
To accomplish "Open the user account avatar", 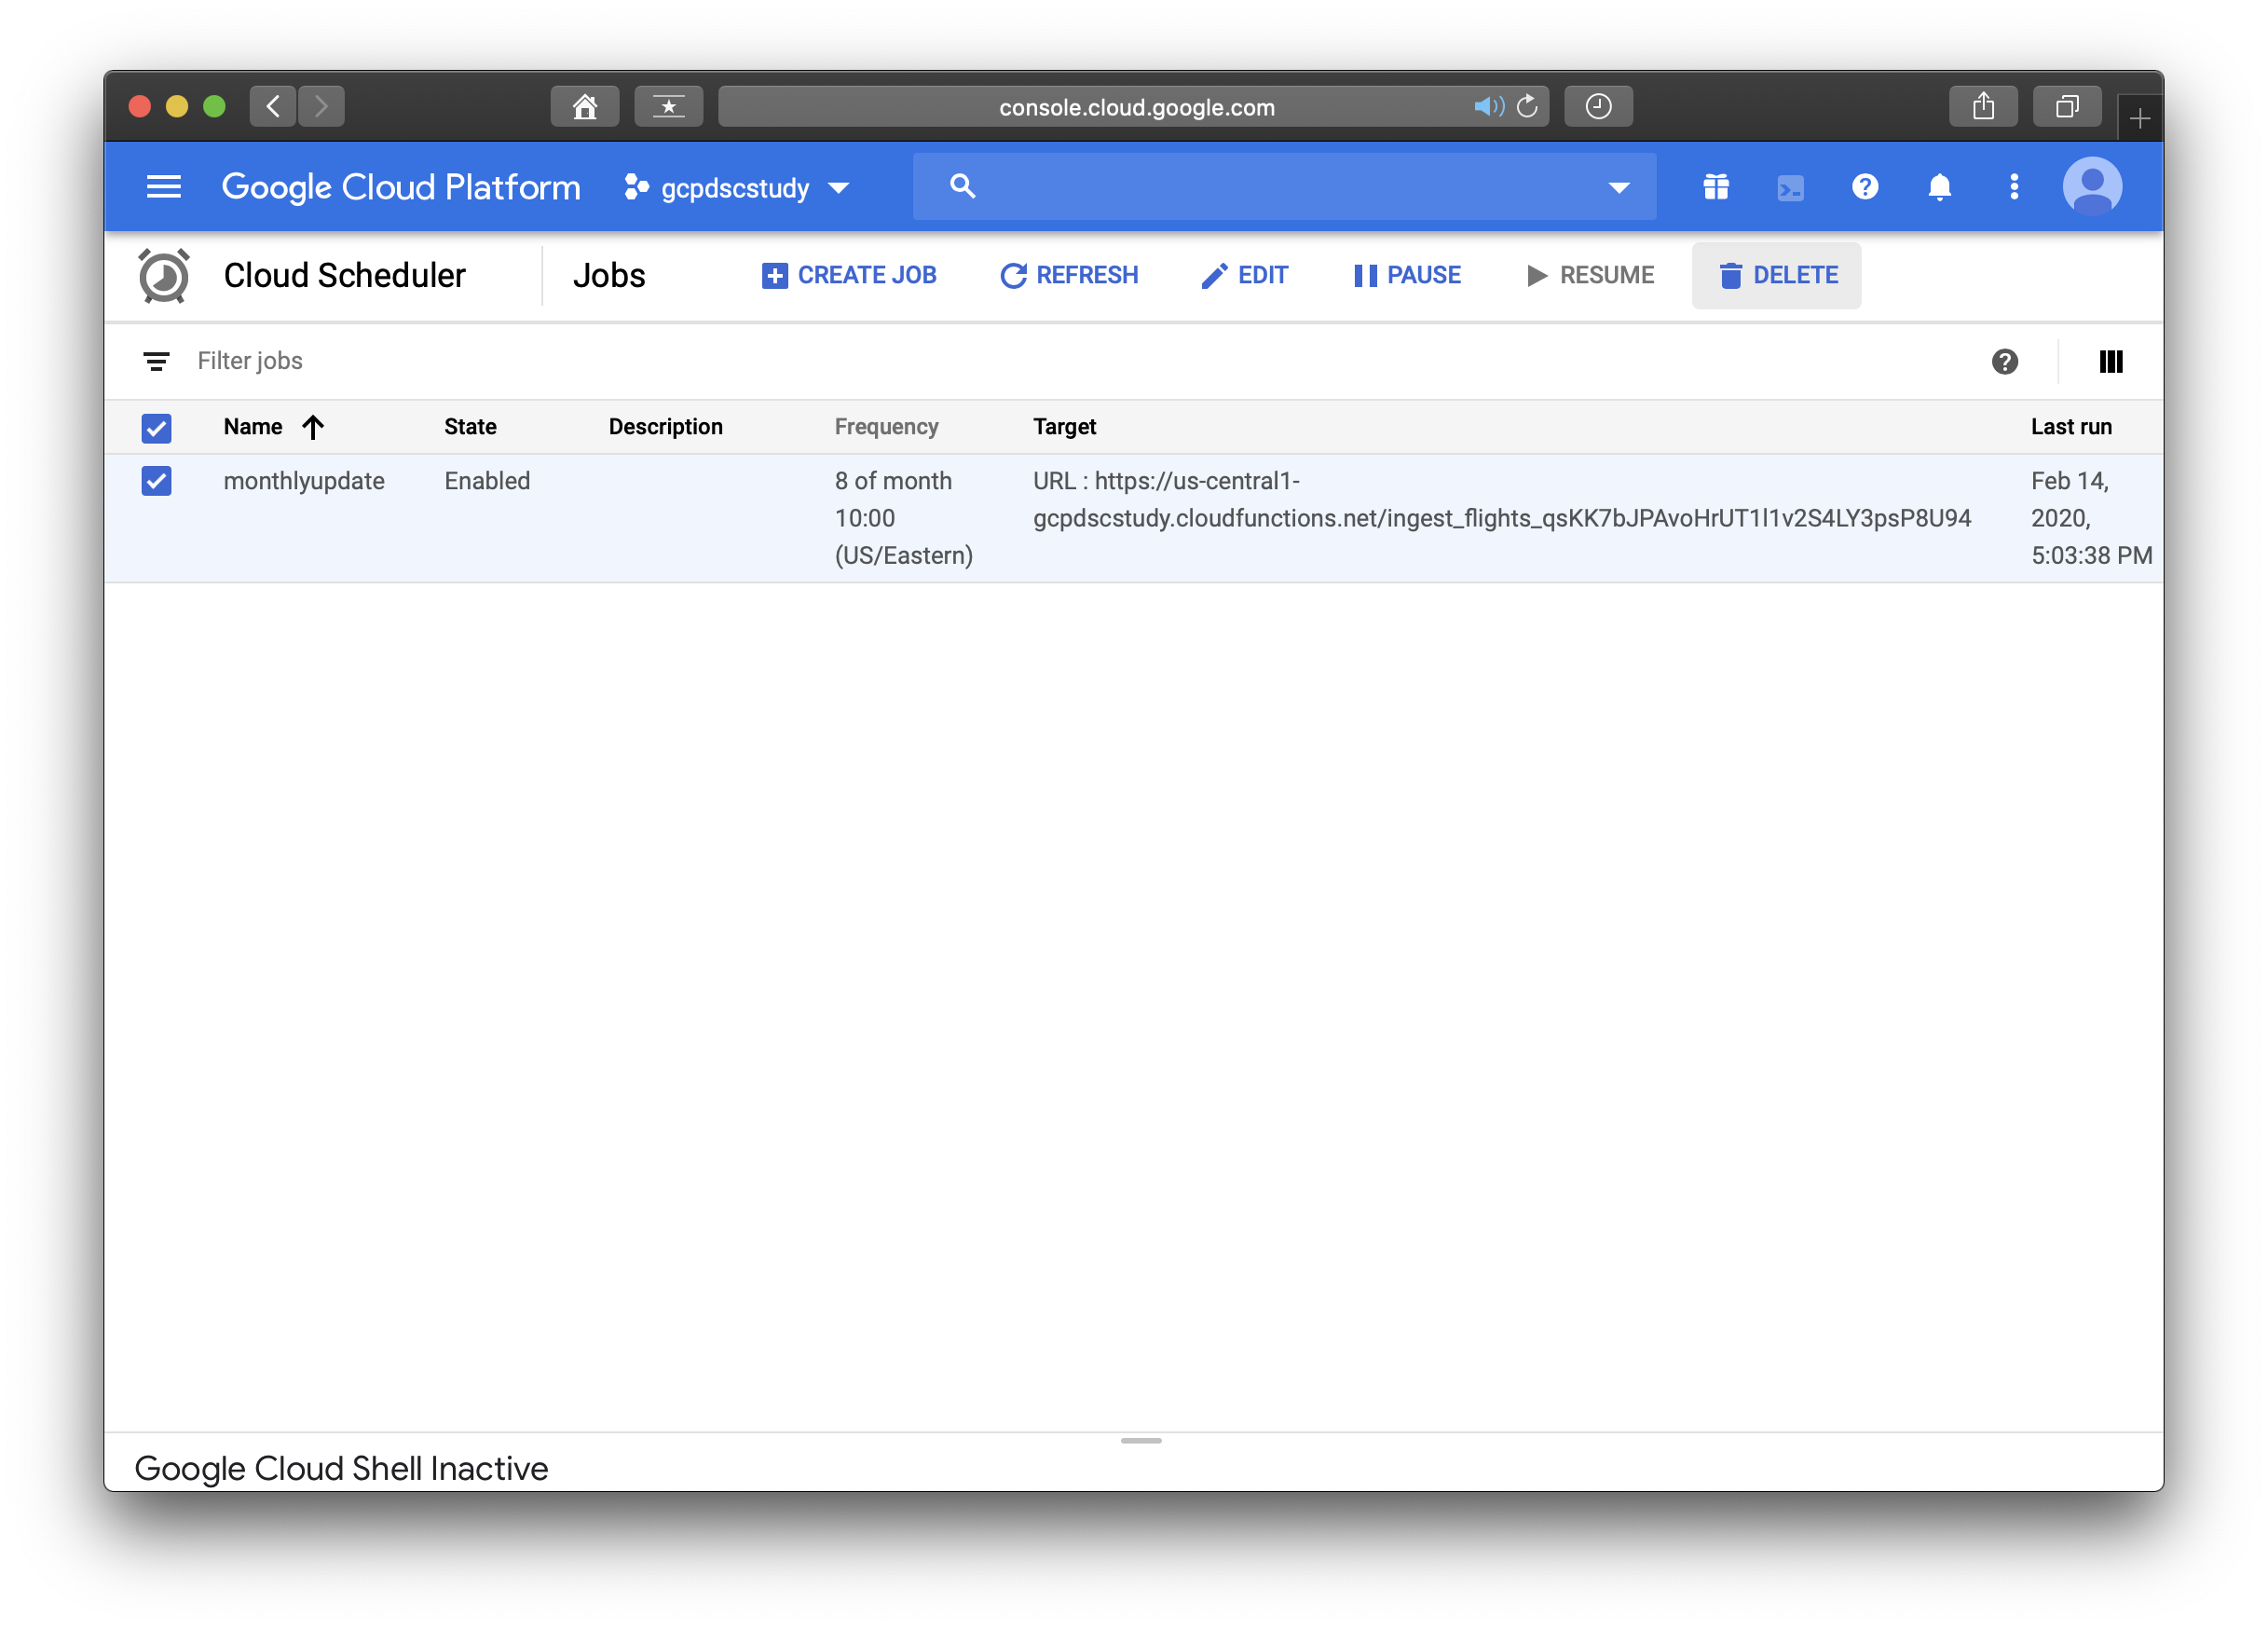I will pos(2091,187).
